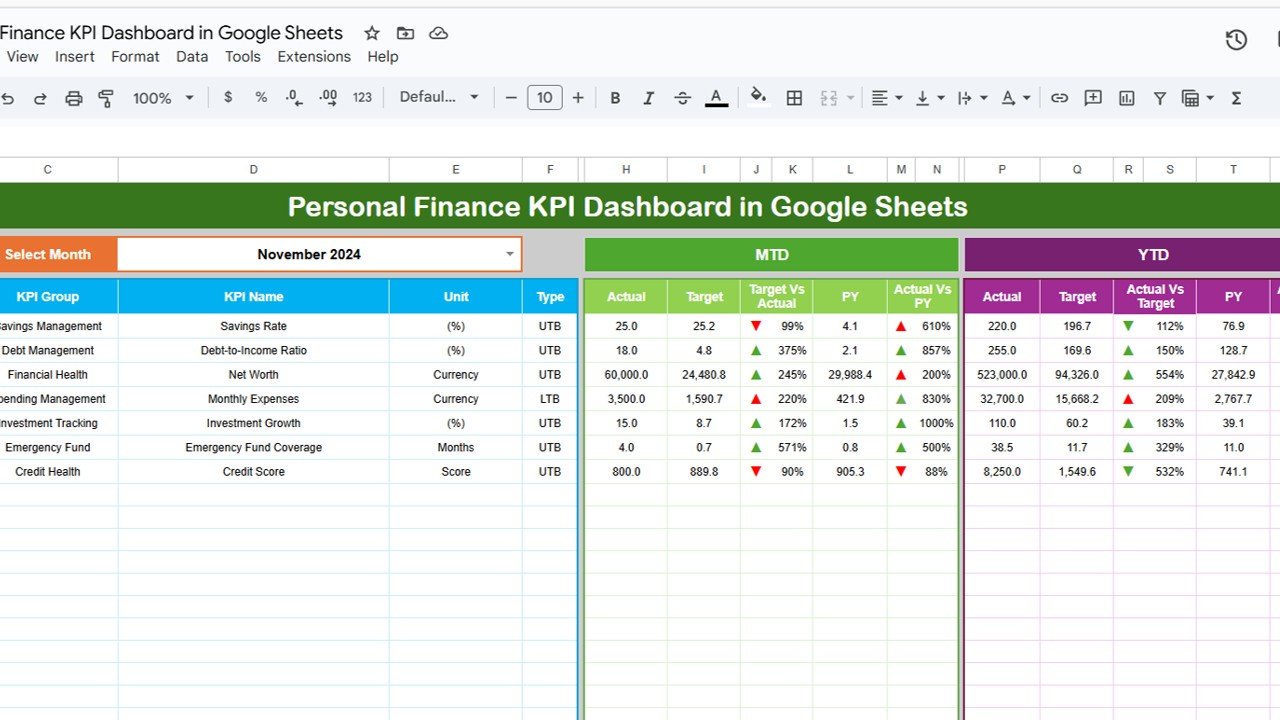Select the Credit Score cell
Screen dimensions: 1280x720
pyautogui.click(x=253, y=471)
